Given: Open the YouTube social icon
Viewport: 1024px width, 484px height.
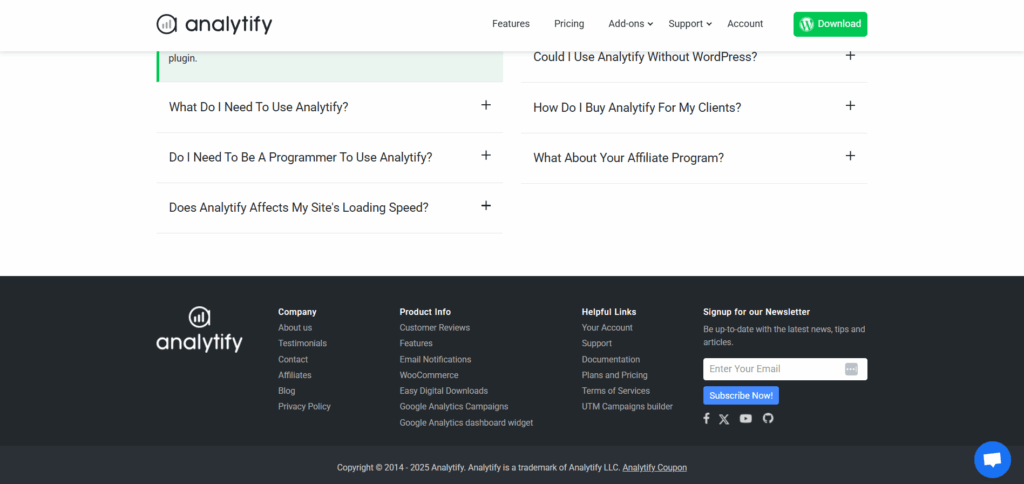Looking at the screenshot, I should (x=746, y=419).
